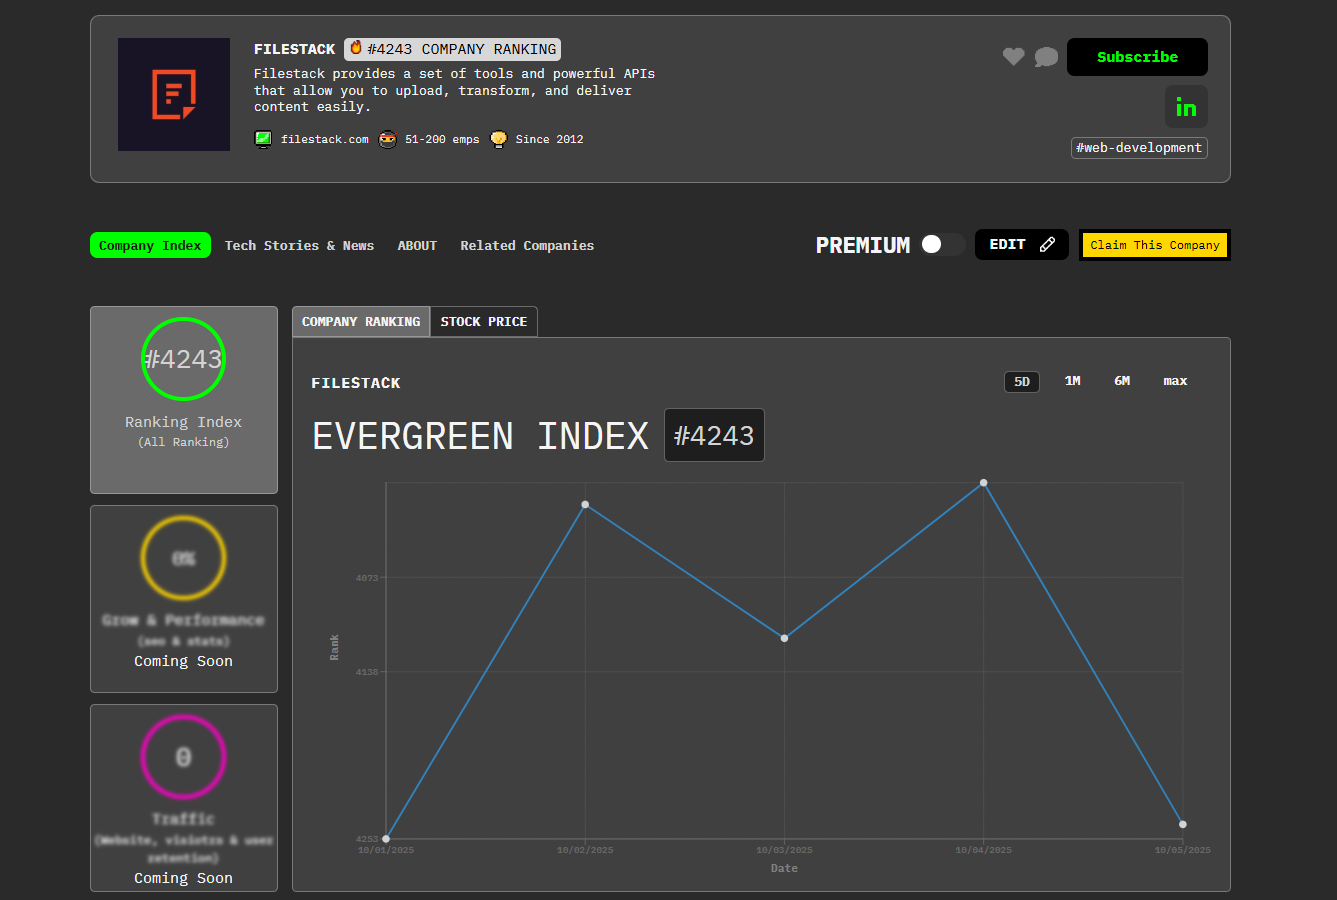Click the flame ranking badge icon
This screenshot has width=1337, height=900.
(356, 49)
